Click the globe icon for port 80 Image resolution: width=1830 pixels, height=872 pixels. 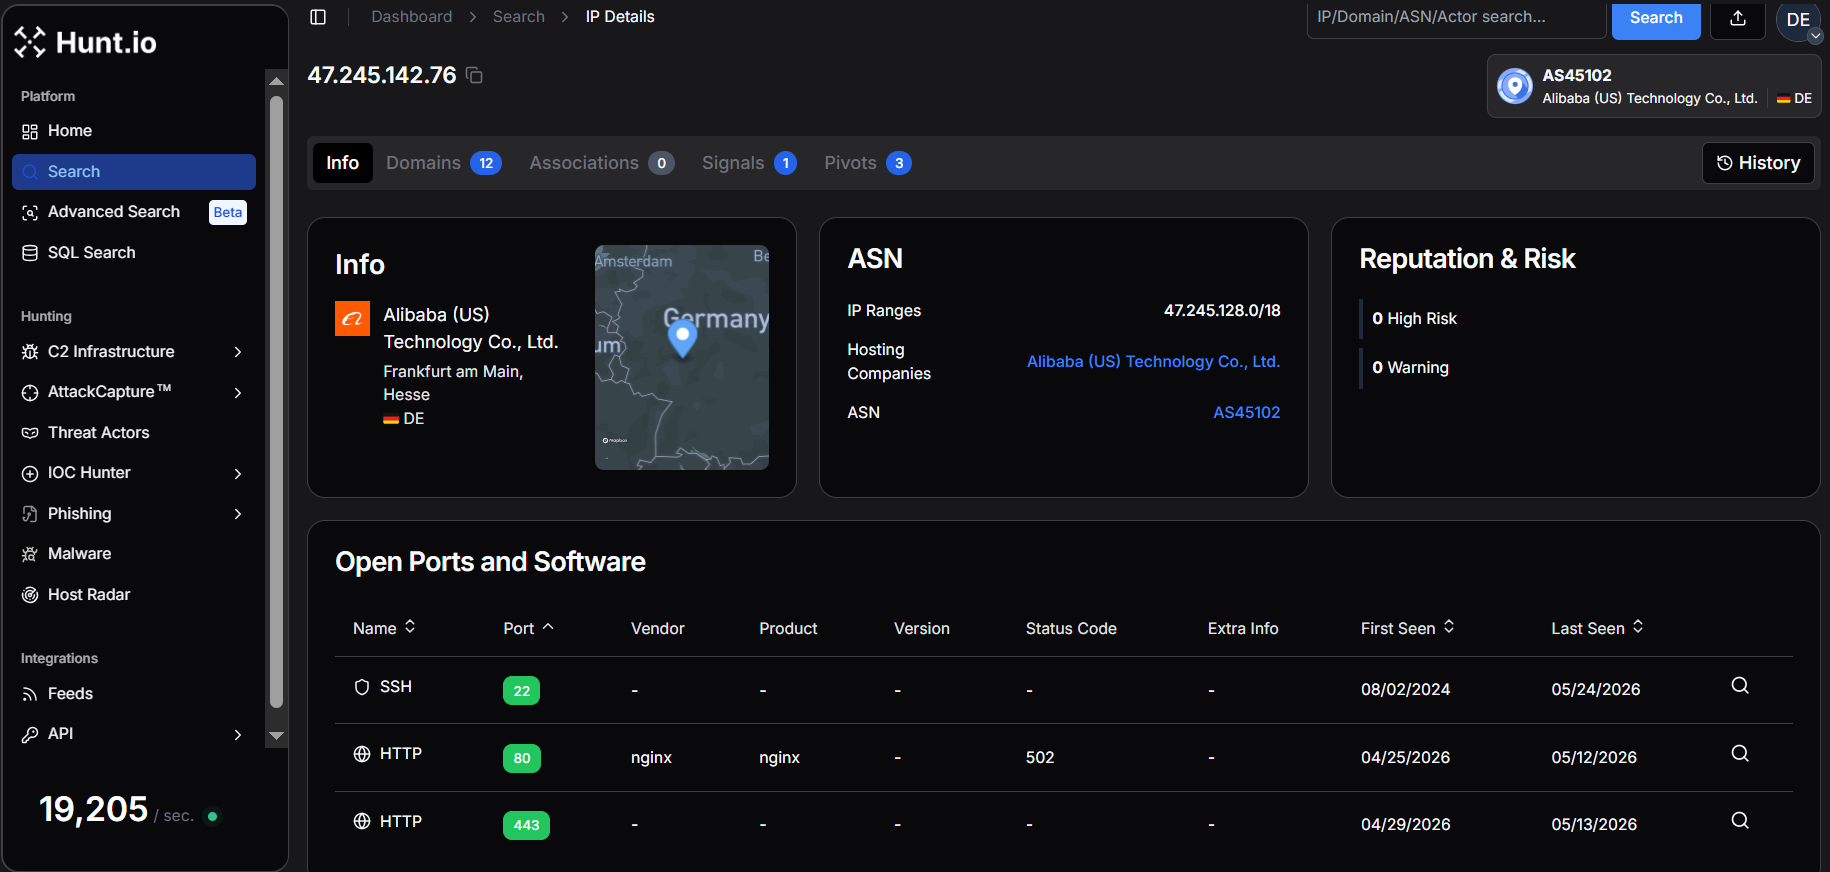[x=362, y=754]
